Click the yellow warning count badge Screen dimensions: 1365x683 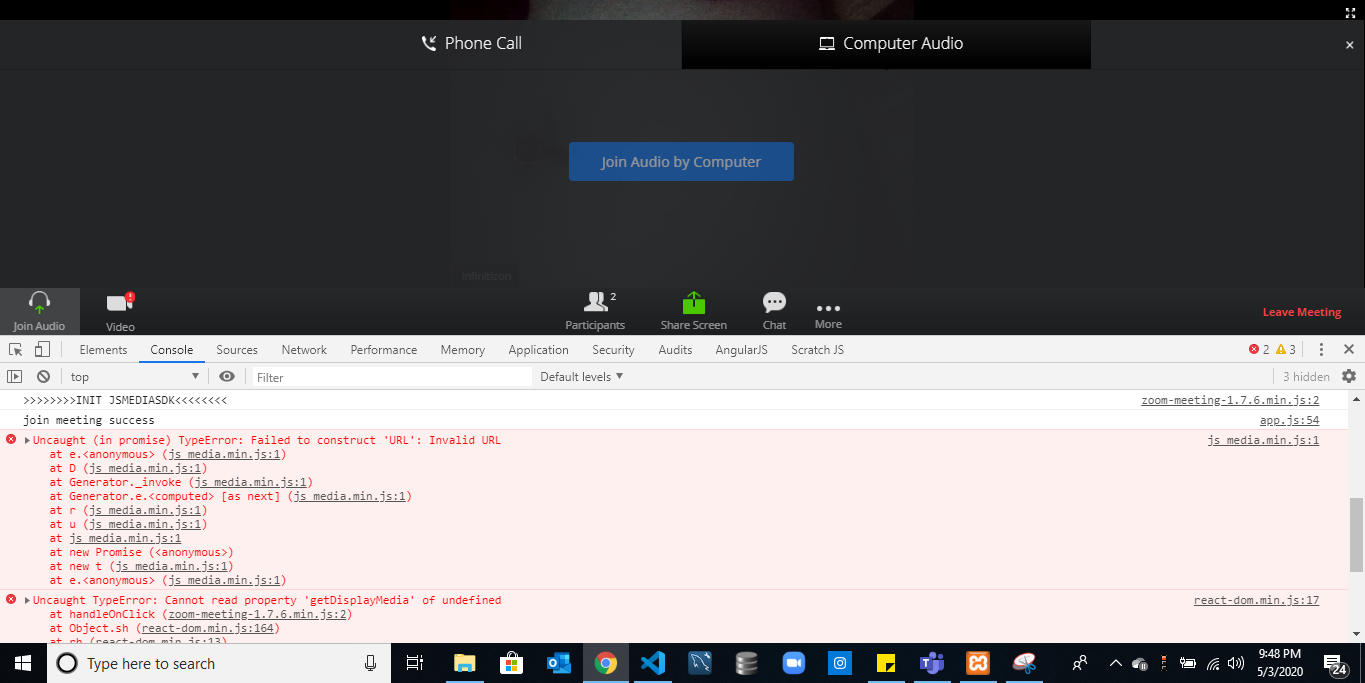coord(1286,349)
